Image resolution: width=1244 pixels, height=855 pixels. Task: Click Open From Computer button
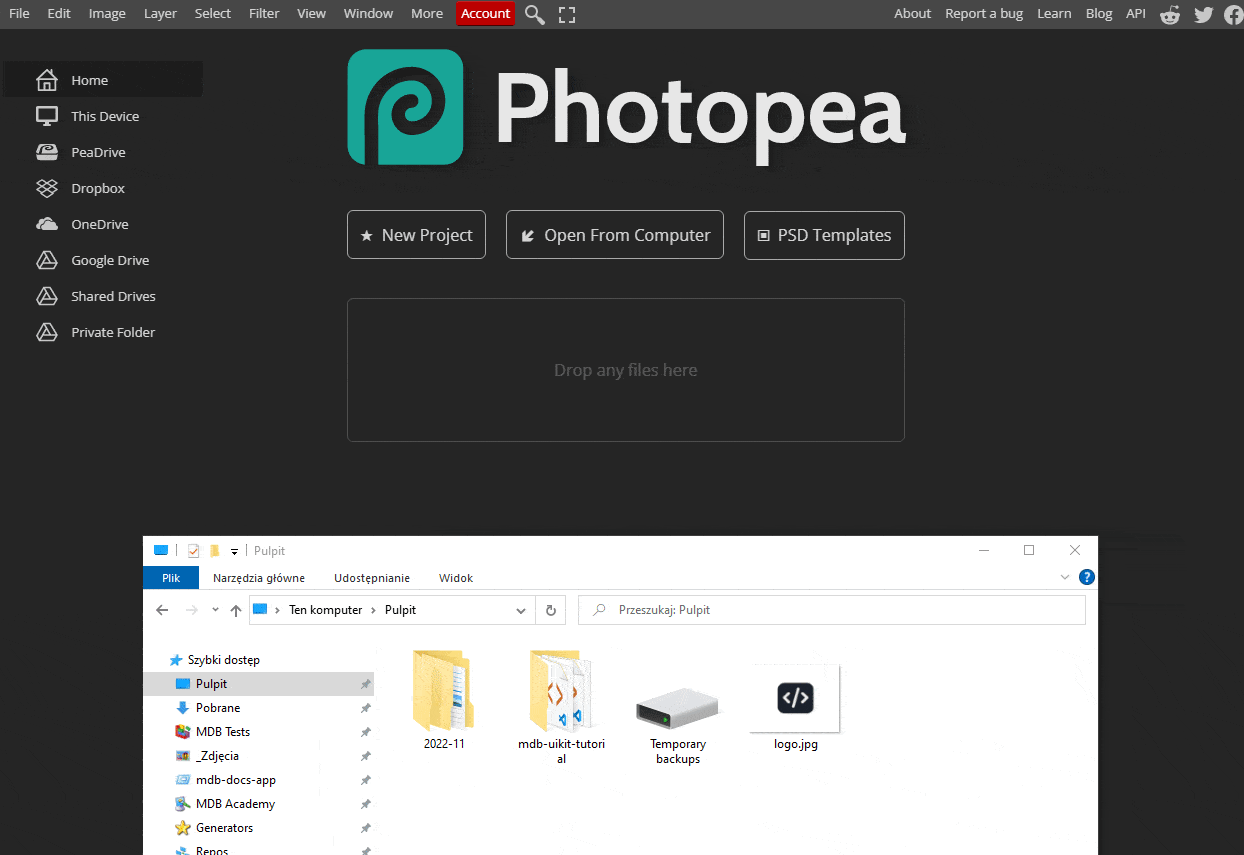click(614, 235)
